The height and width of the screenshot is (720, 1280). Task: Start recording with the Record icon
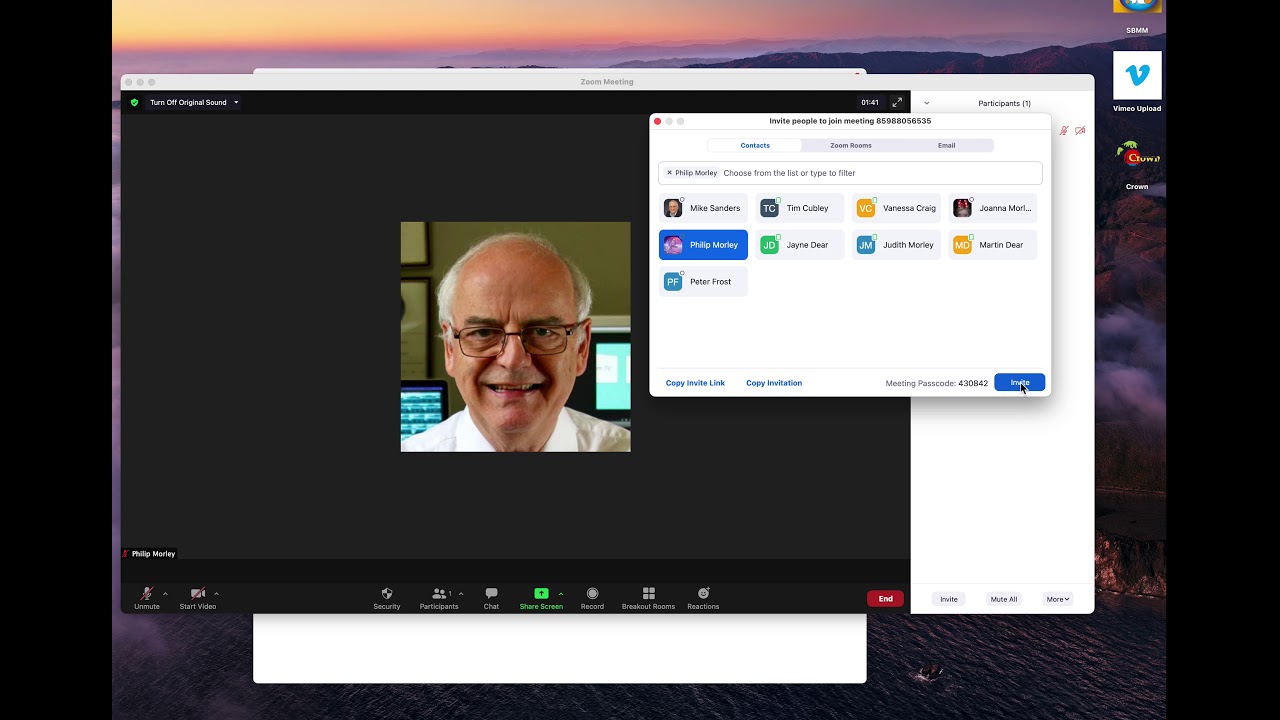592,594
